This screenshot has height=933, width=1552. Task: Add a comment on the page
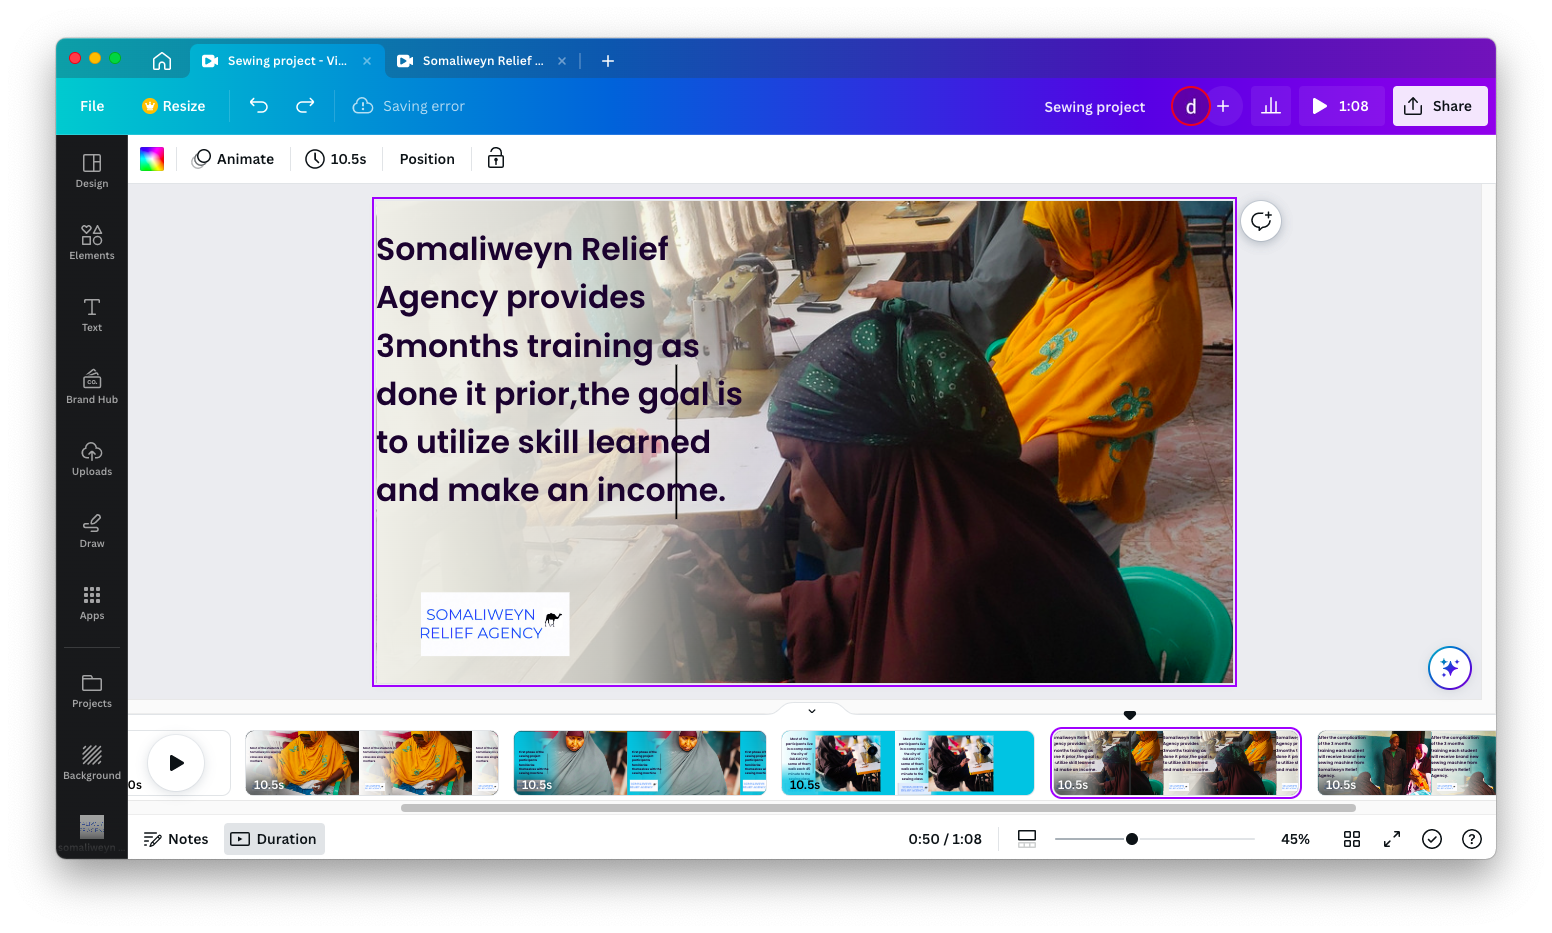click(x=1261, y=221)
